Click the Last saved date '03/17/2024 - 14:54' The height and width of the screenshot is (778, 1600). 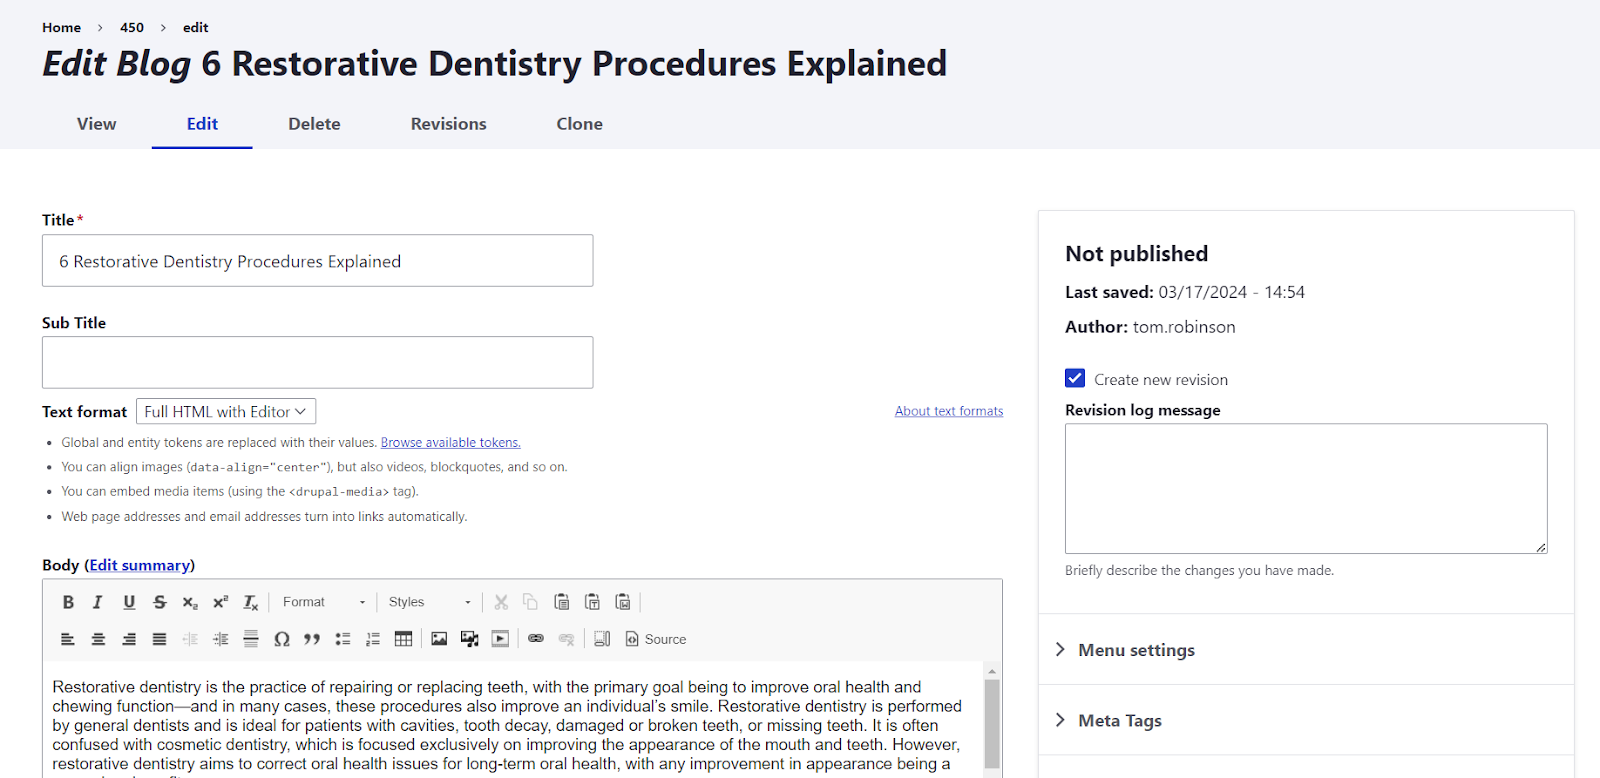(x=1232, y=292)
